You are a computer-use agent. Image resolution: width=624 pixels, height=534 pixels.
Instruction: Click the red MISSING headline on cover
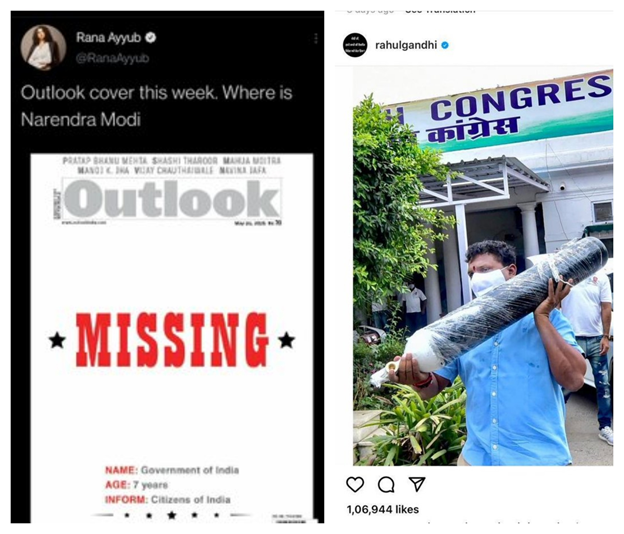[x=172, y=339]
